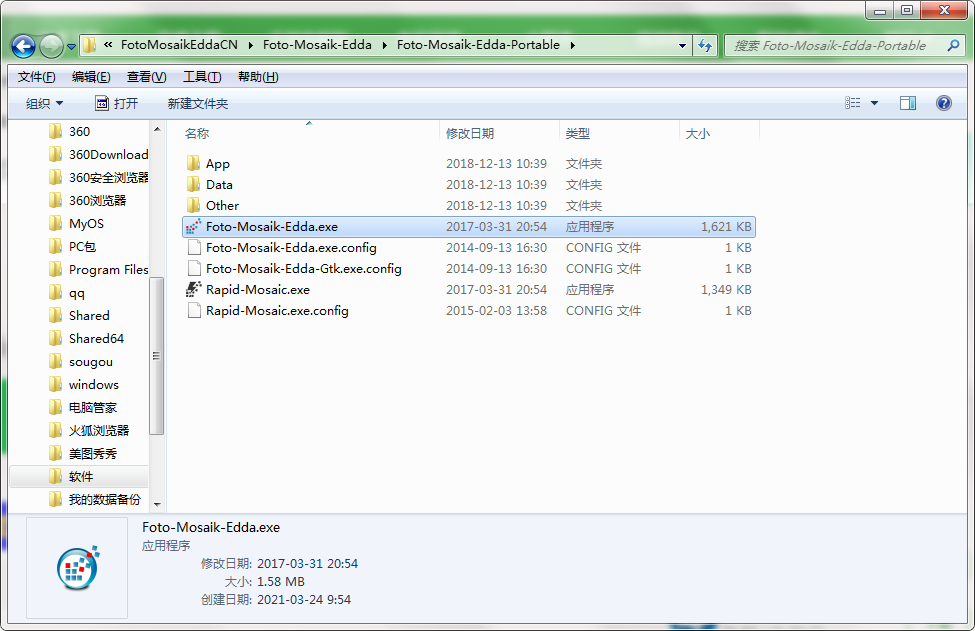975x631 pixels.
Task: Select PC包 folder in tree
Action: tap(72, 246)
